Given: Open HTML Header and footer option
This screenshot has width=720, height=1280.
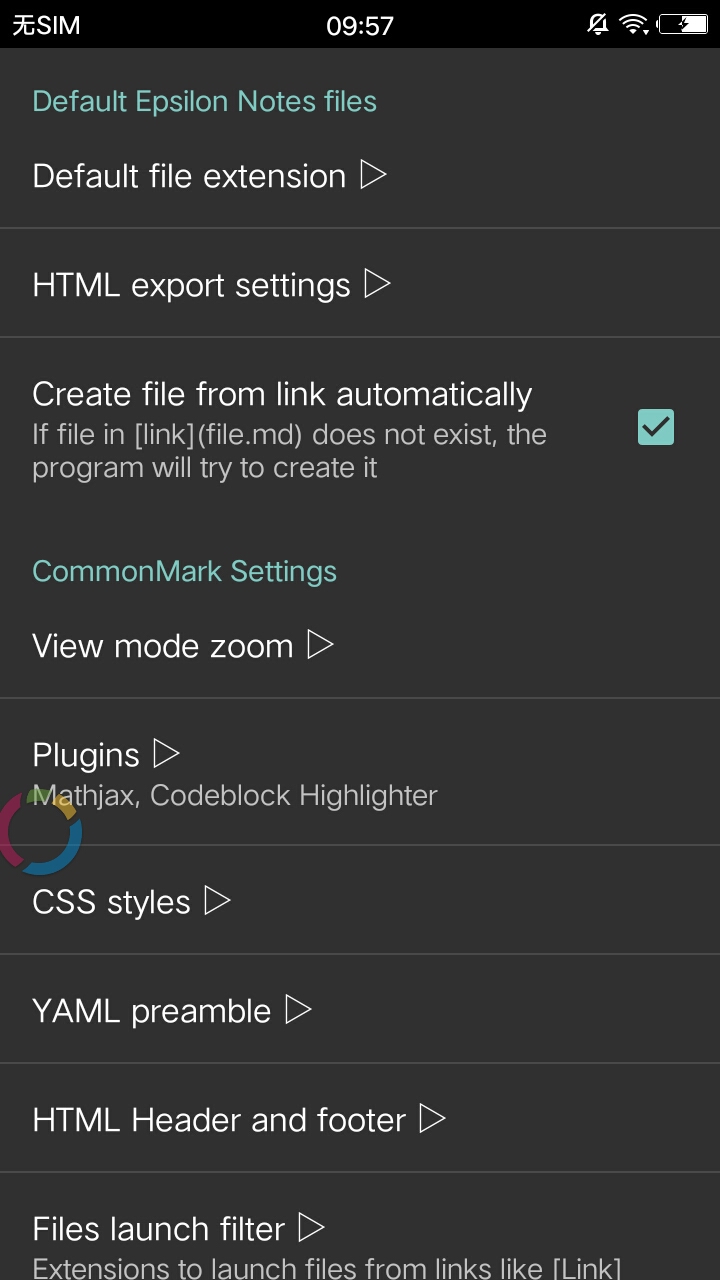Looking at the screenshot, I should pos(360,1118).
